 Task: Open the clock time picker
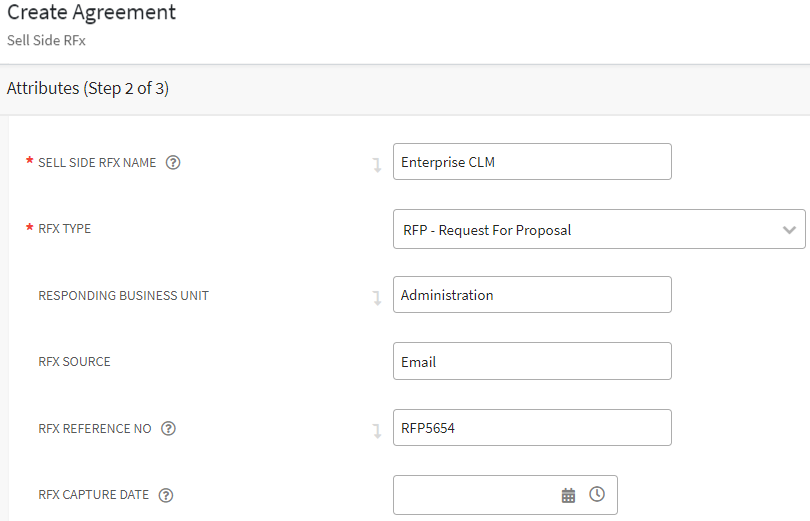597,494
